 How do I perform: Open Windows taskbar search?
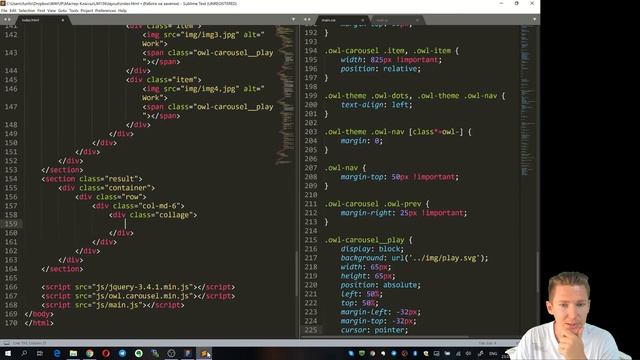point(24,353)
